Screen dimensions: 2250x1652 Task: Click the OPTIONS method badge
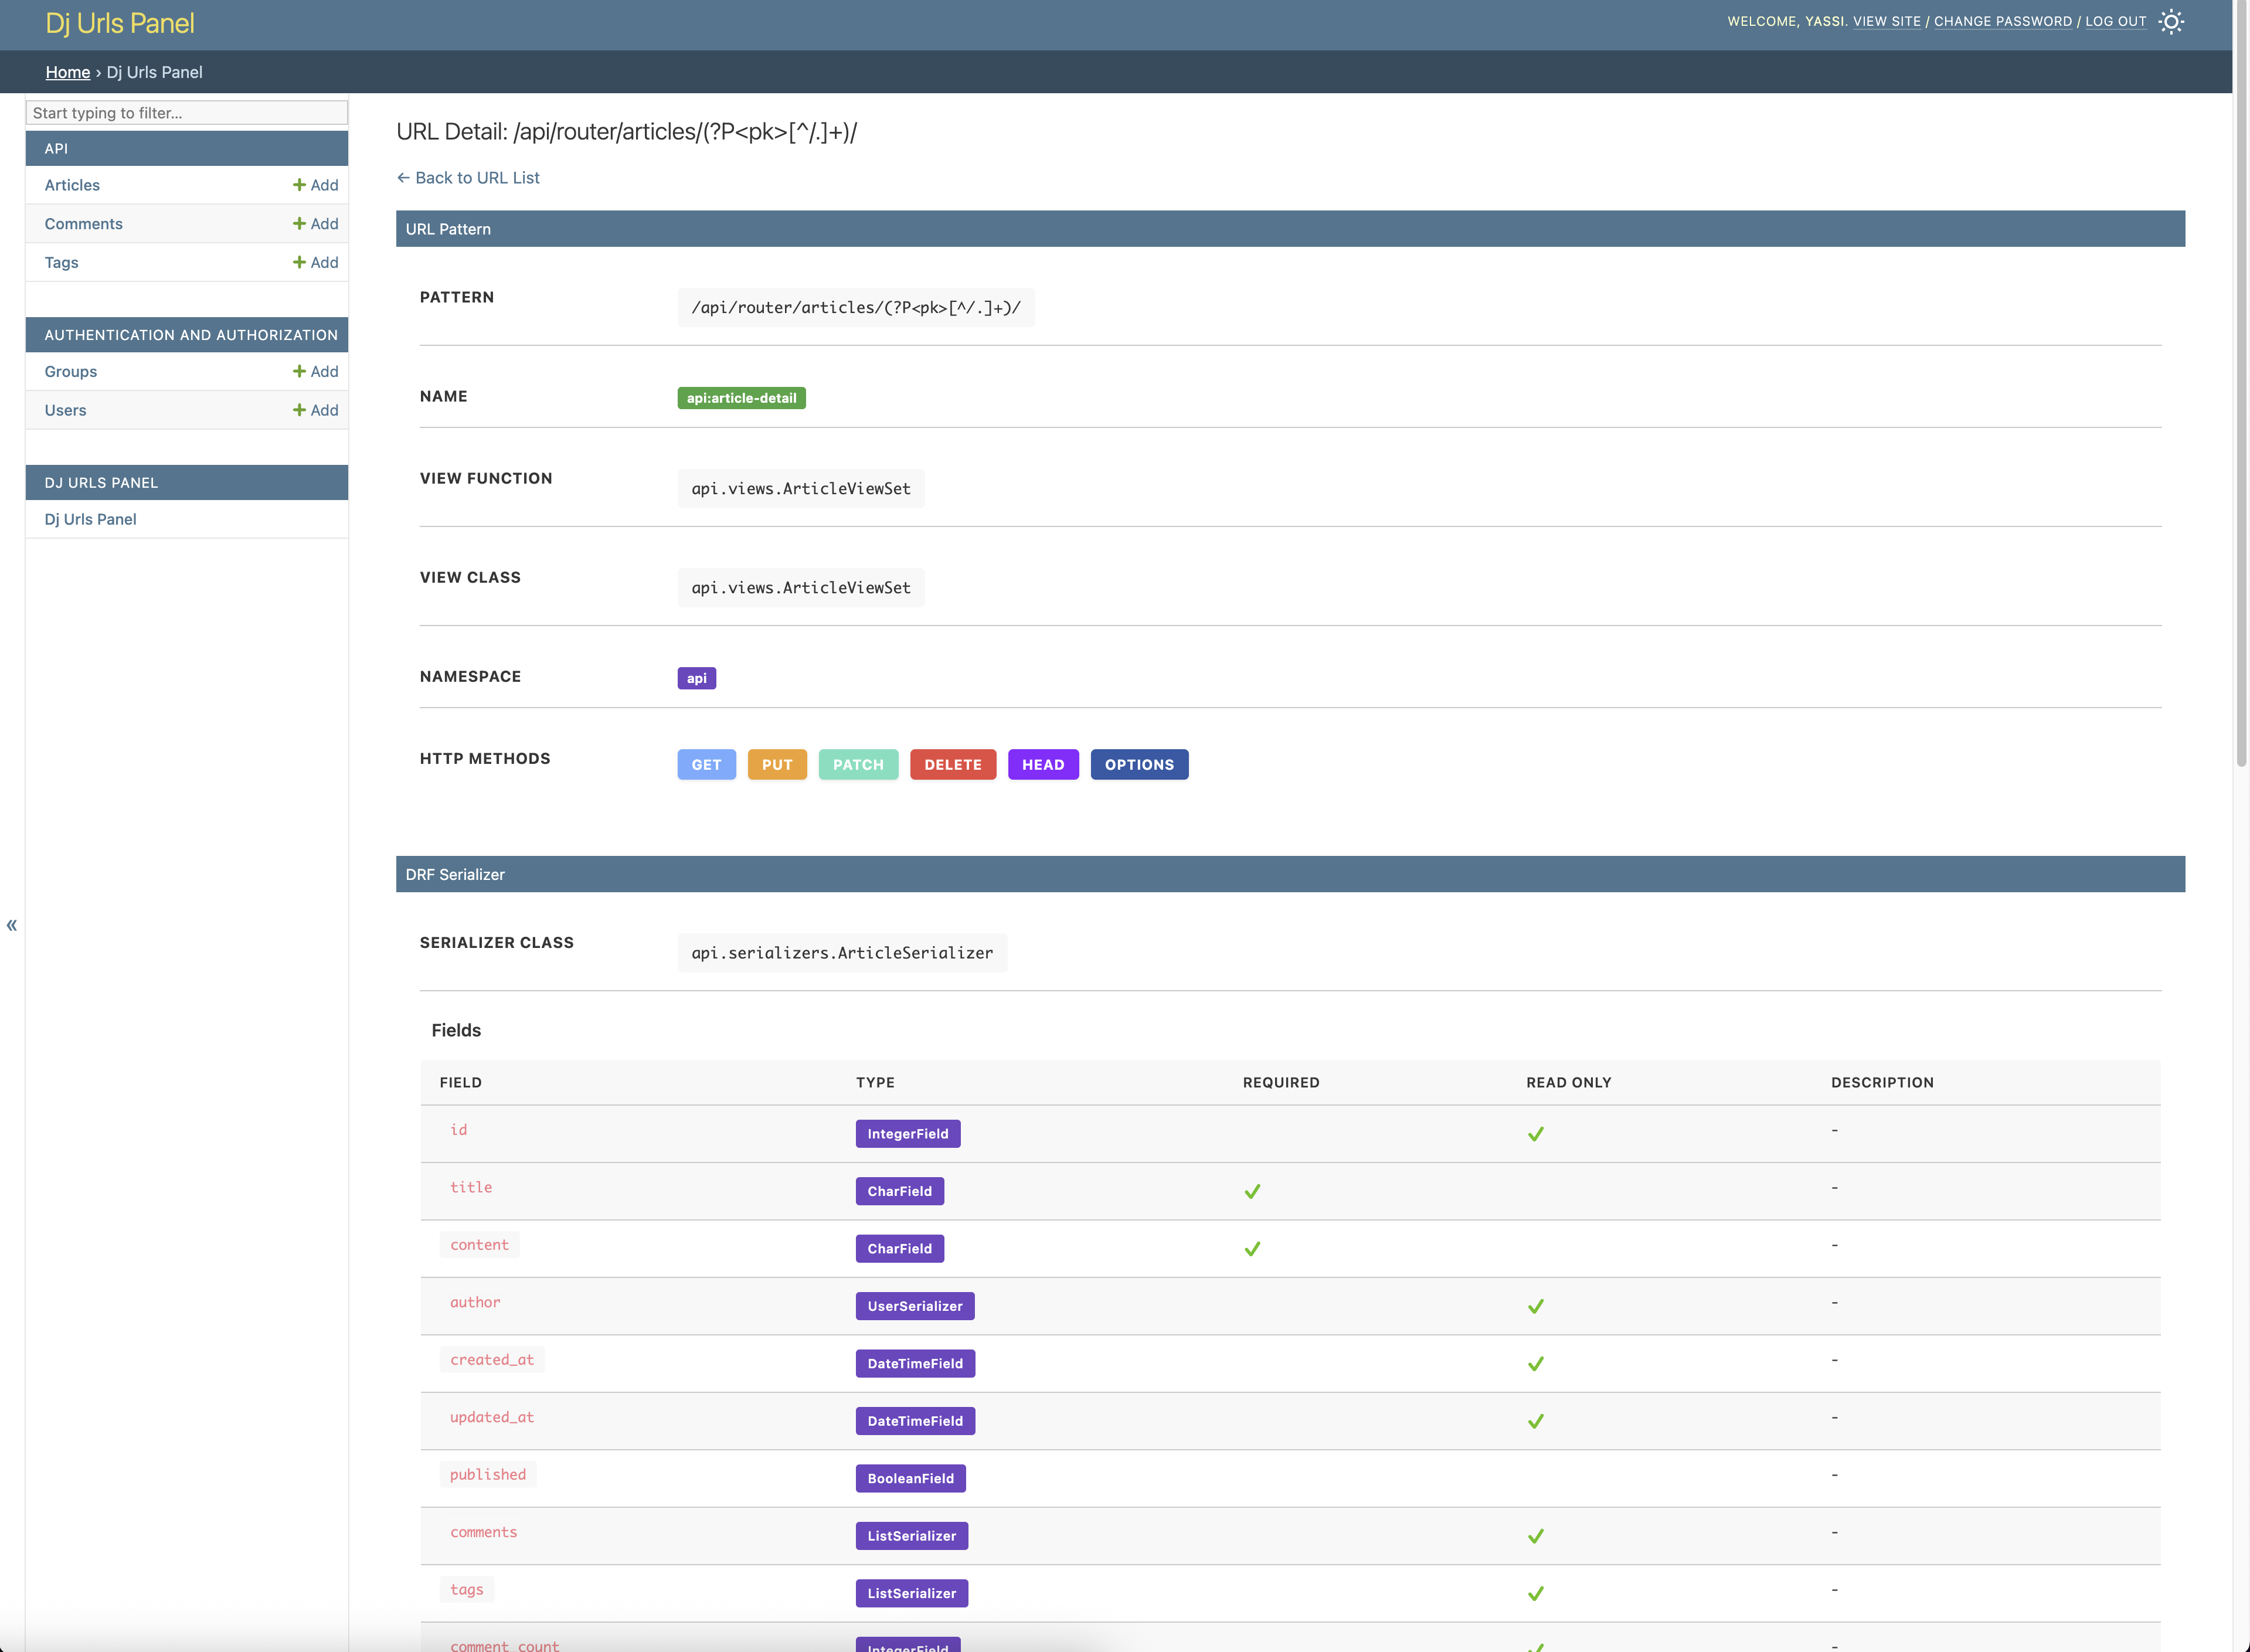coord(1139,765)
